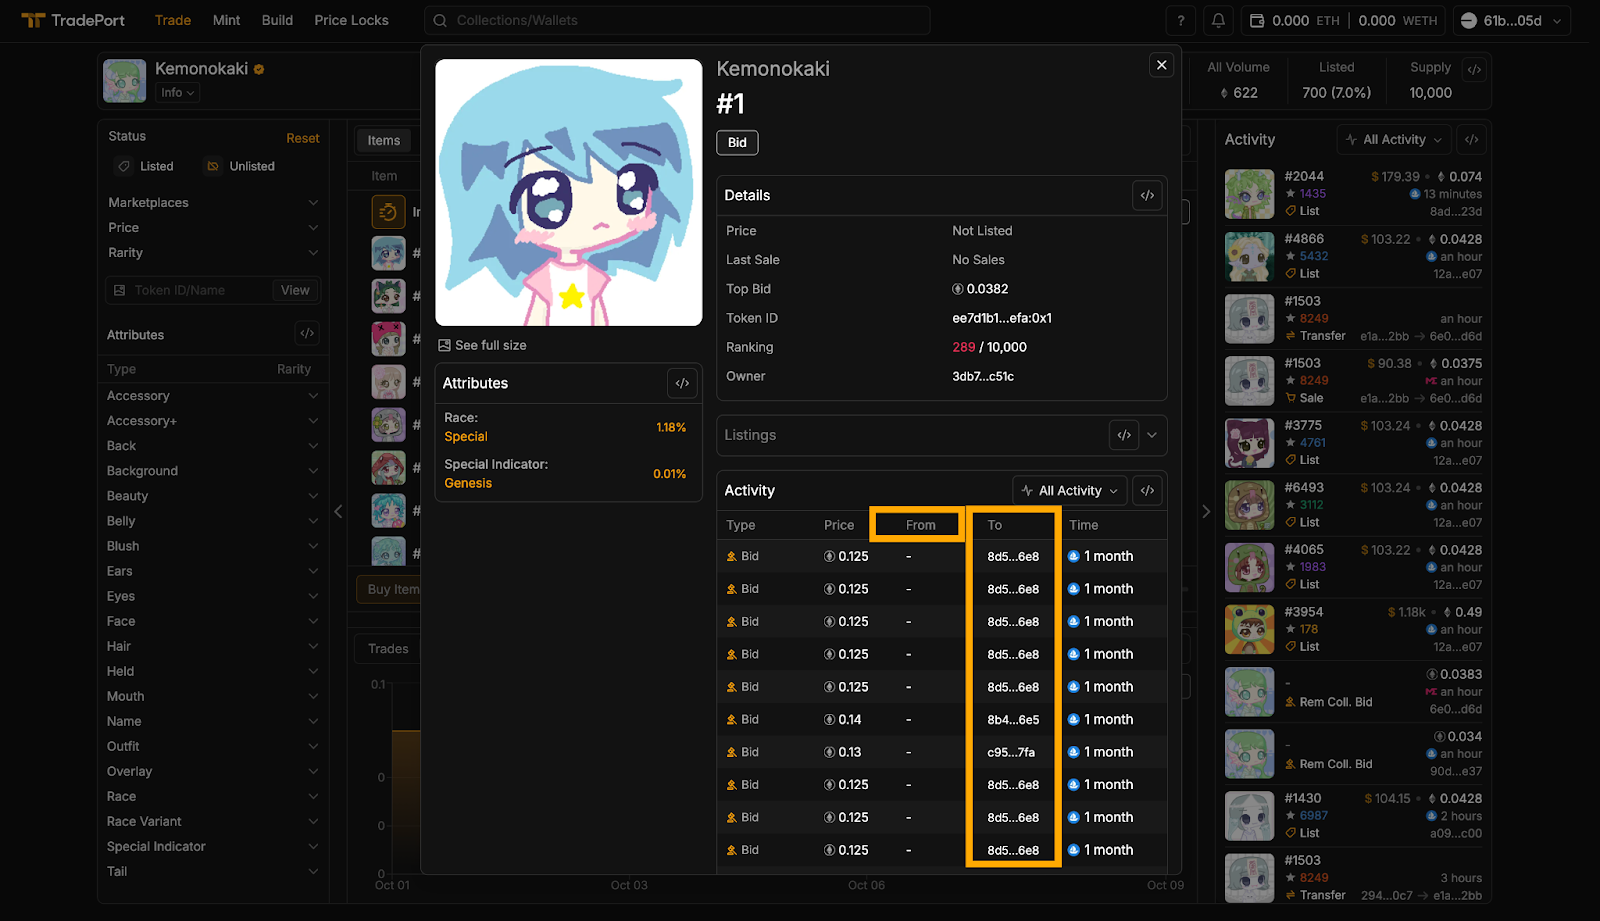The width and height of the screenshot is (1600, 921).
Task: Click the Kemonokaki collection avatar
Action: point(124,80)
